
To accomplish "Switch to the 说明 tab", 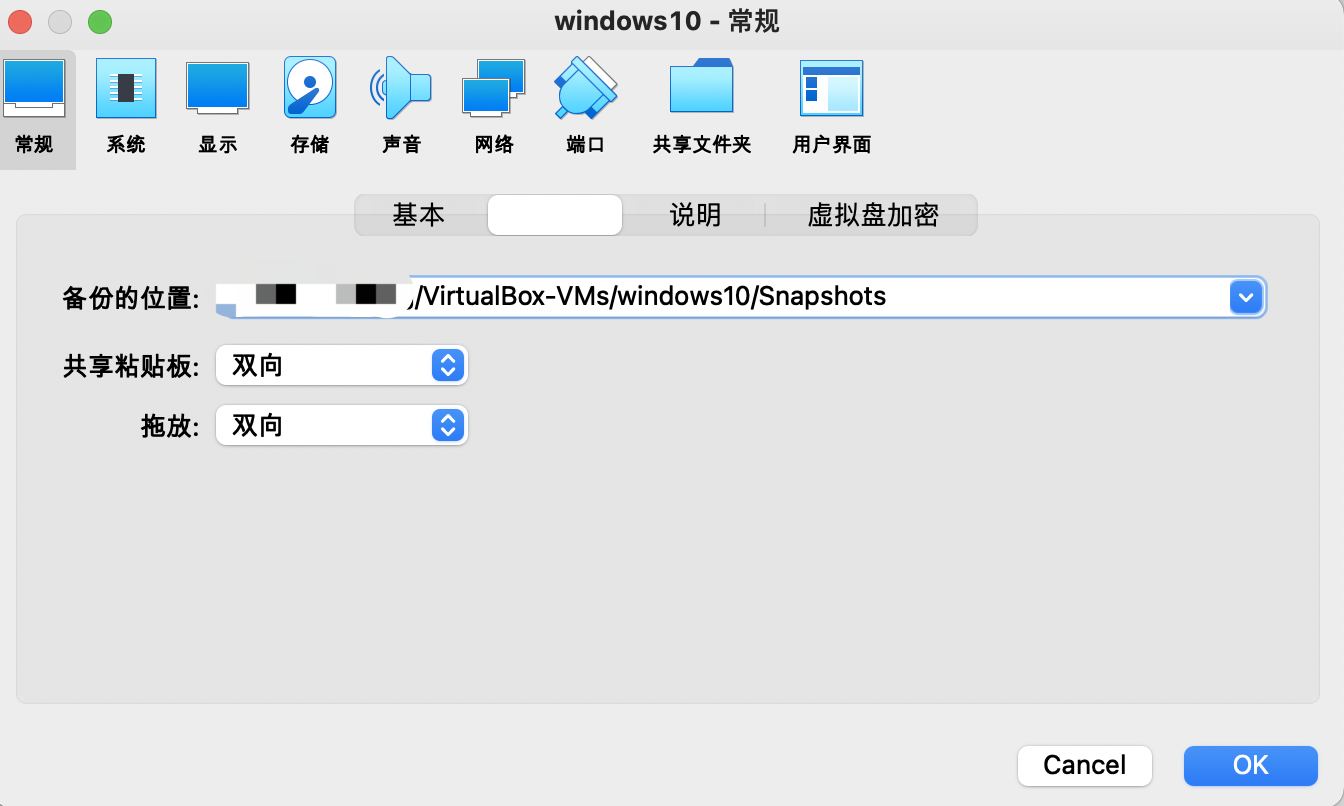I will [694, 215].
